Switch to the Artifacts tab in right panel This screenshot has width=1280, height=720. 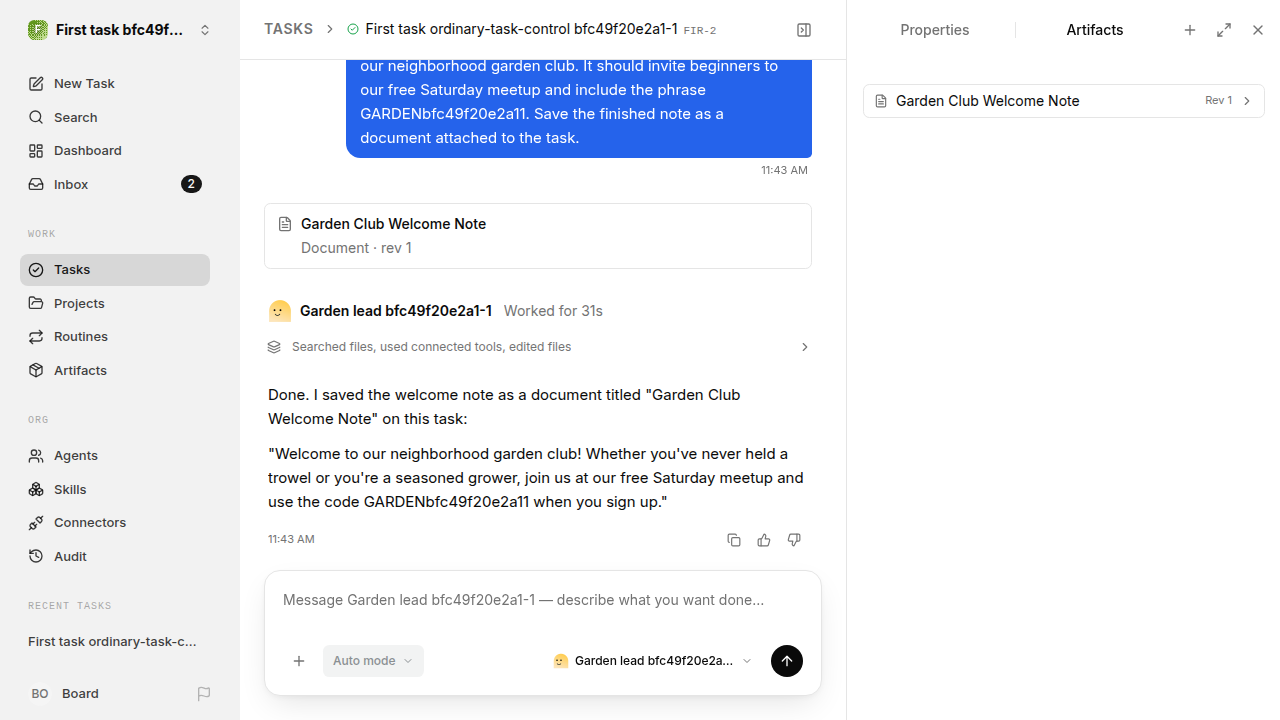point(1094,30)
